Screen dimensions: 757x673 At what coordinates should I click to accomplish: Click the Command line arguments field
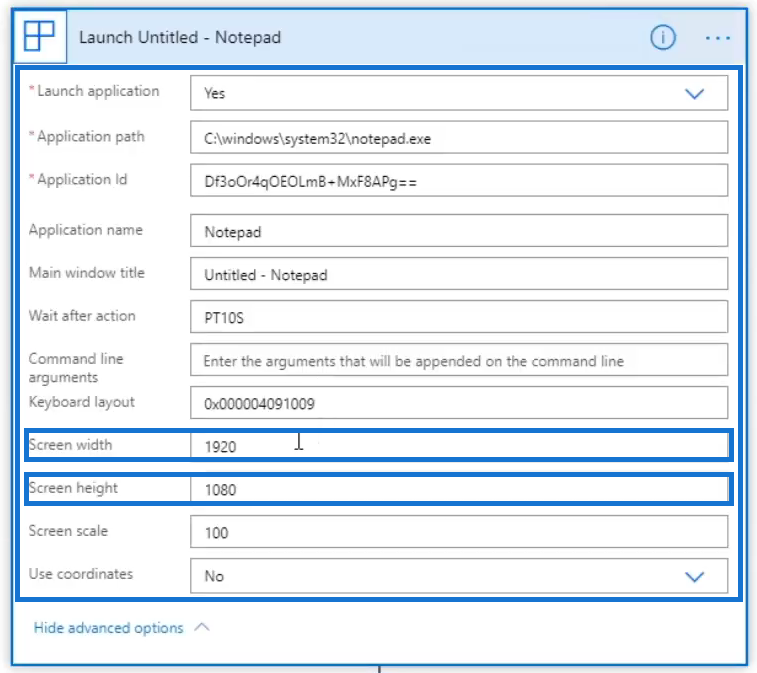[x=459, y=360]
